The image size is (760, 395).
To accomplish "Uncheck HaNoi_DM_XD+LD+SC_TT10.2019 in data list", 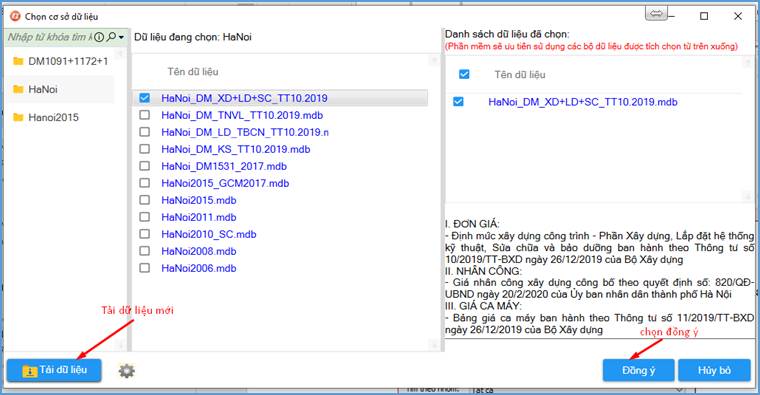I will tap(144, 98).
